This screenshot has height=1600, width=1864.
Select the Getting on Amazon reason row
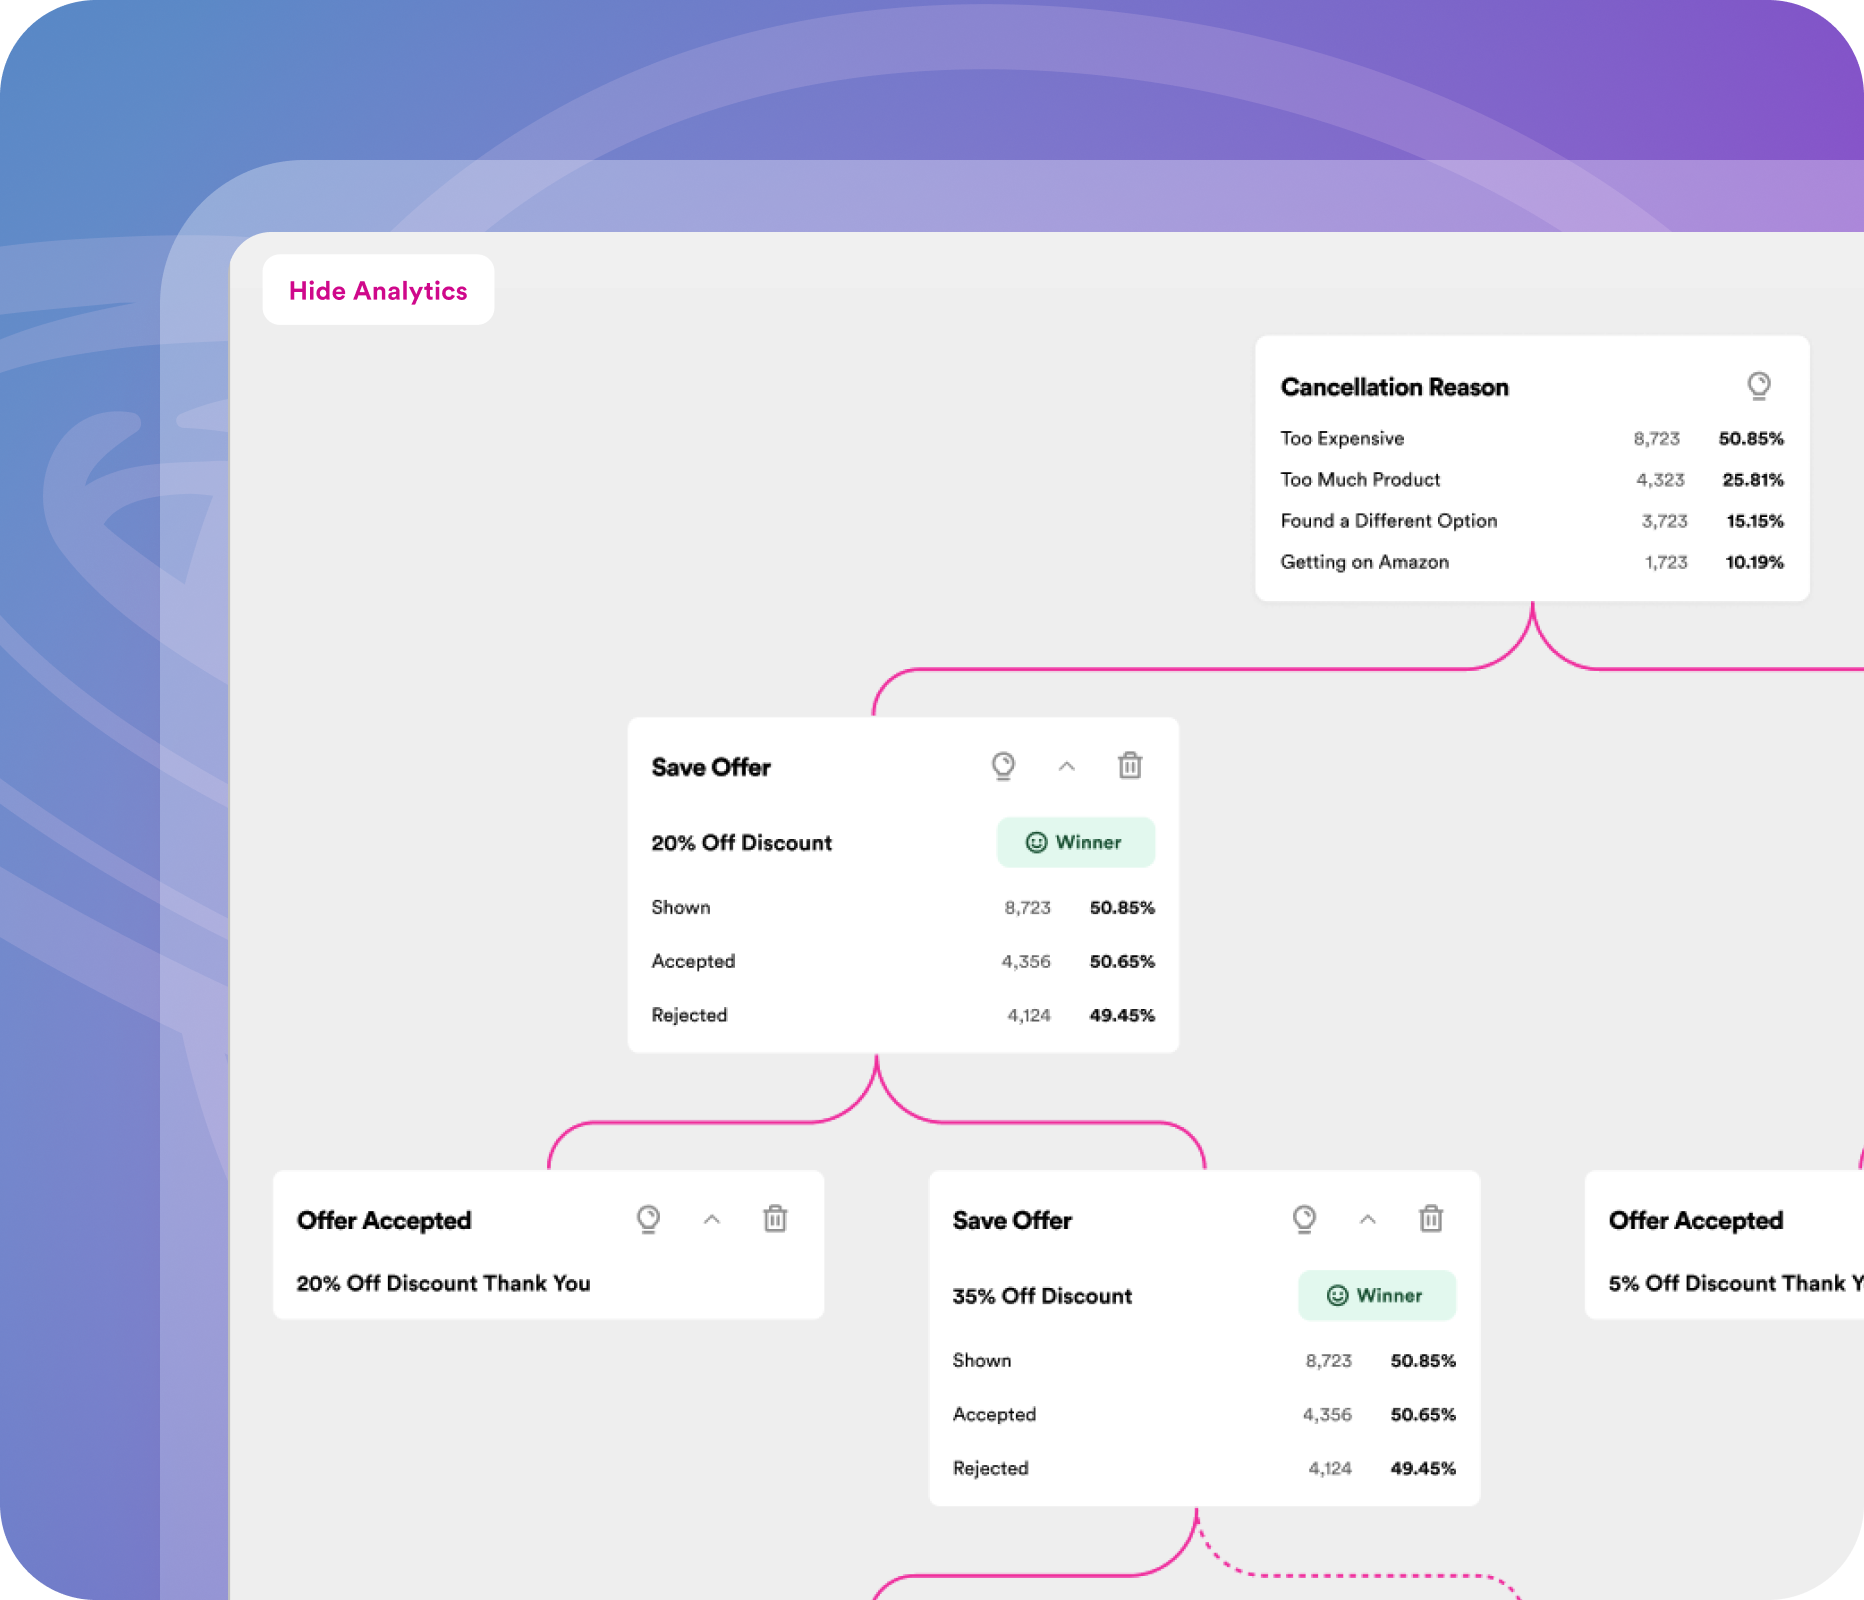1531,562
